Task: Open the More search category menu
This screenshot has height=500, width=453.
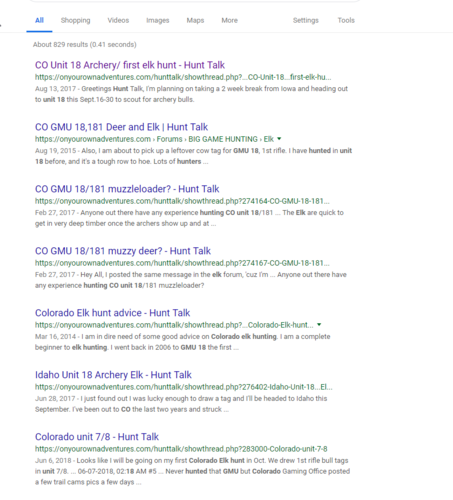Action: tap(229, 20)
